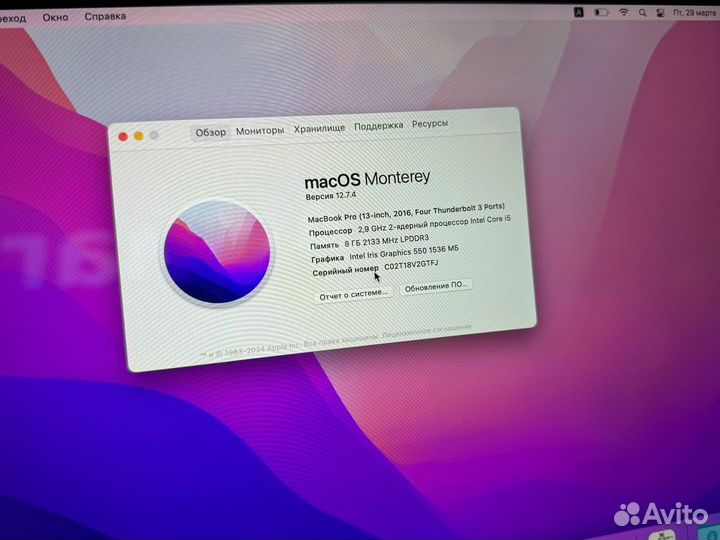Click the battery status icon
The image size is (720, 540).
601,13
